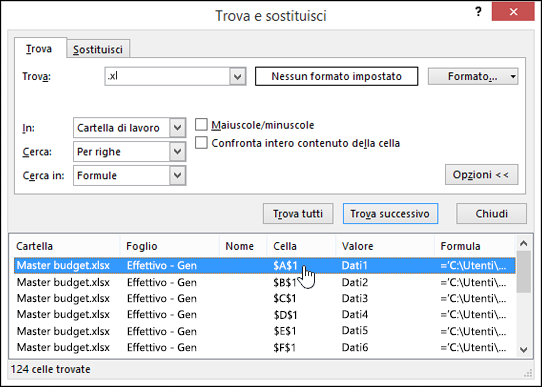Click the dialog resize grip at corner
Screen dimensions: 542x387
[528, 373]
